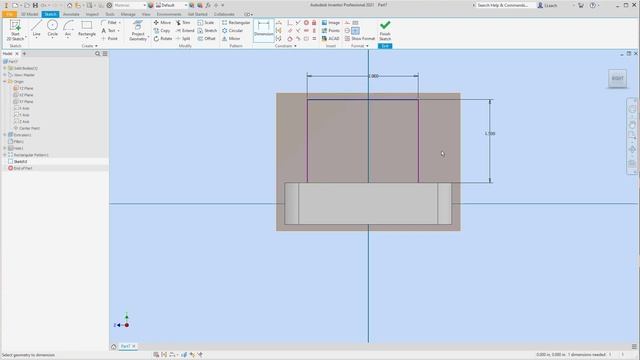Select the Text tool

[x=109, y=31]
